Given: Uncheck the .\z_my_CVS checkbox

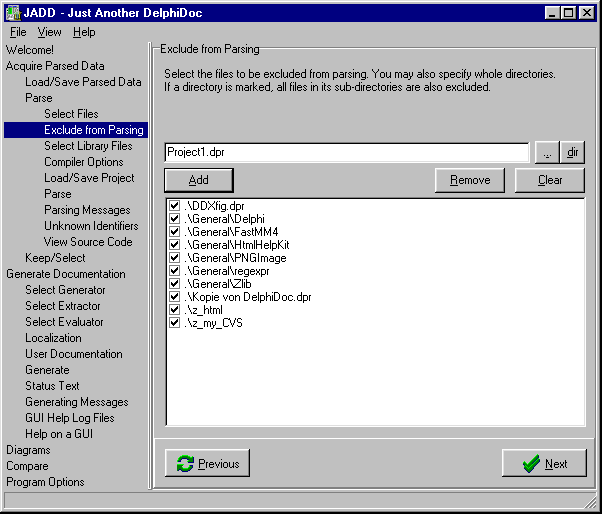Looking at the screenshot, I should click(x=175, y=323).
